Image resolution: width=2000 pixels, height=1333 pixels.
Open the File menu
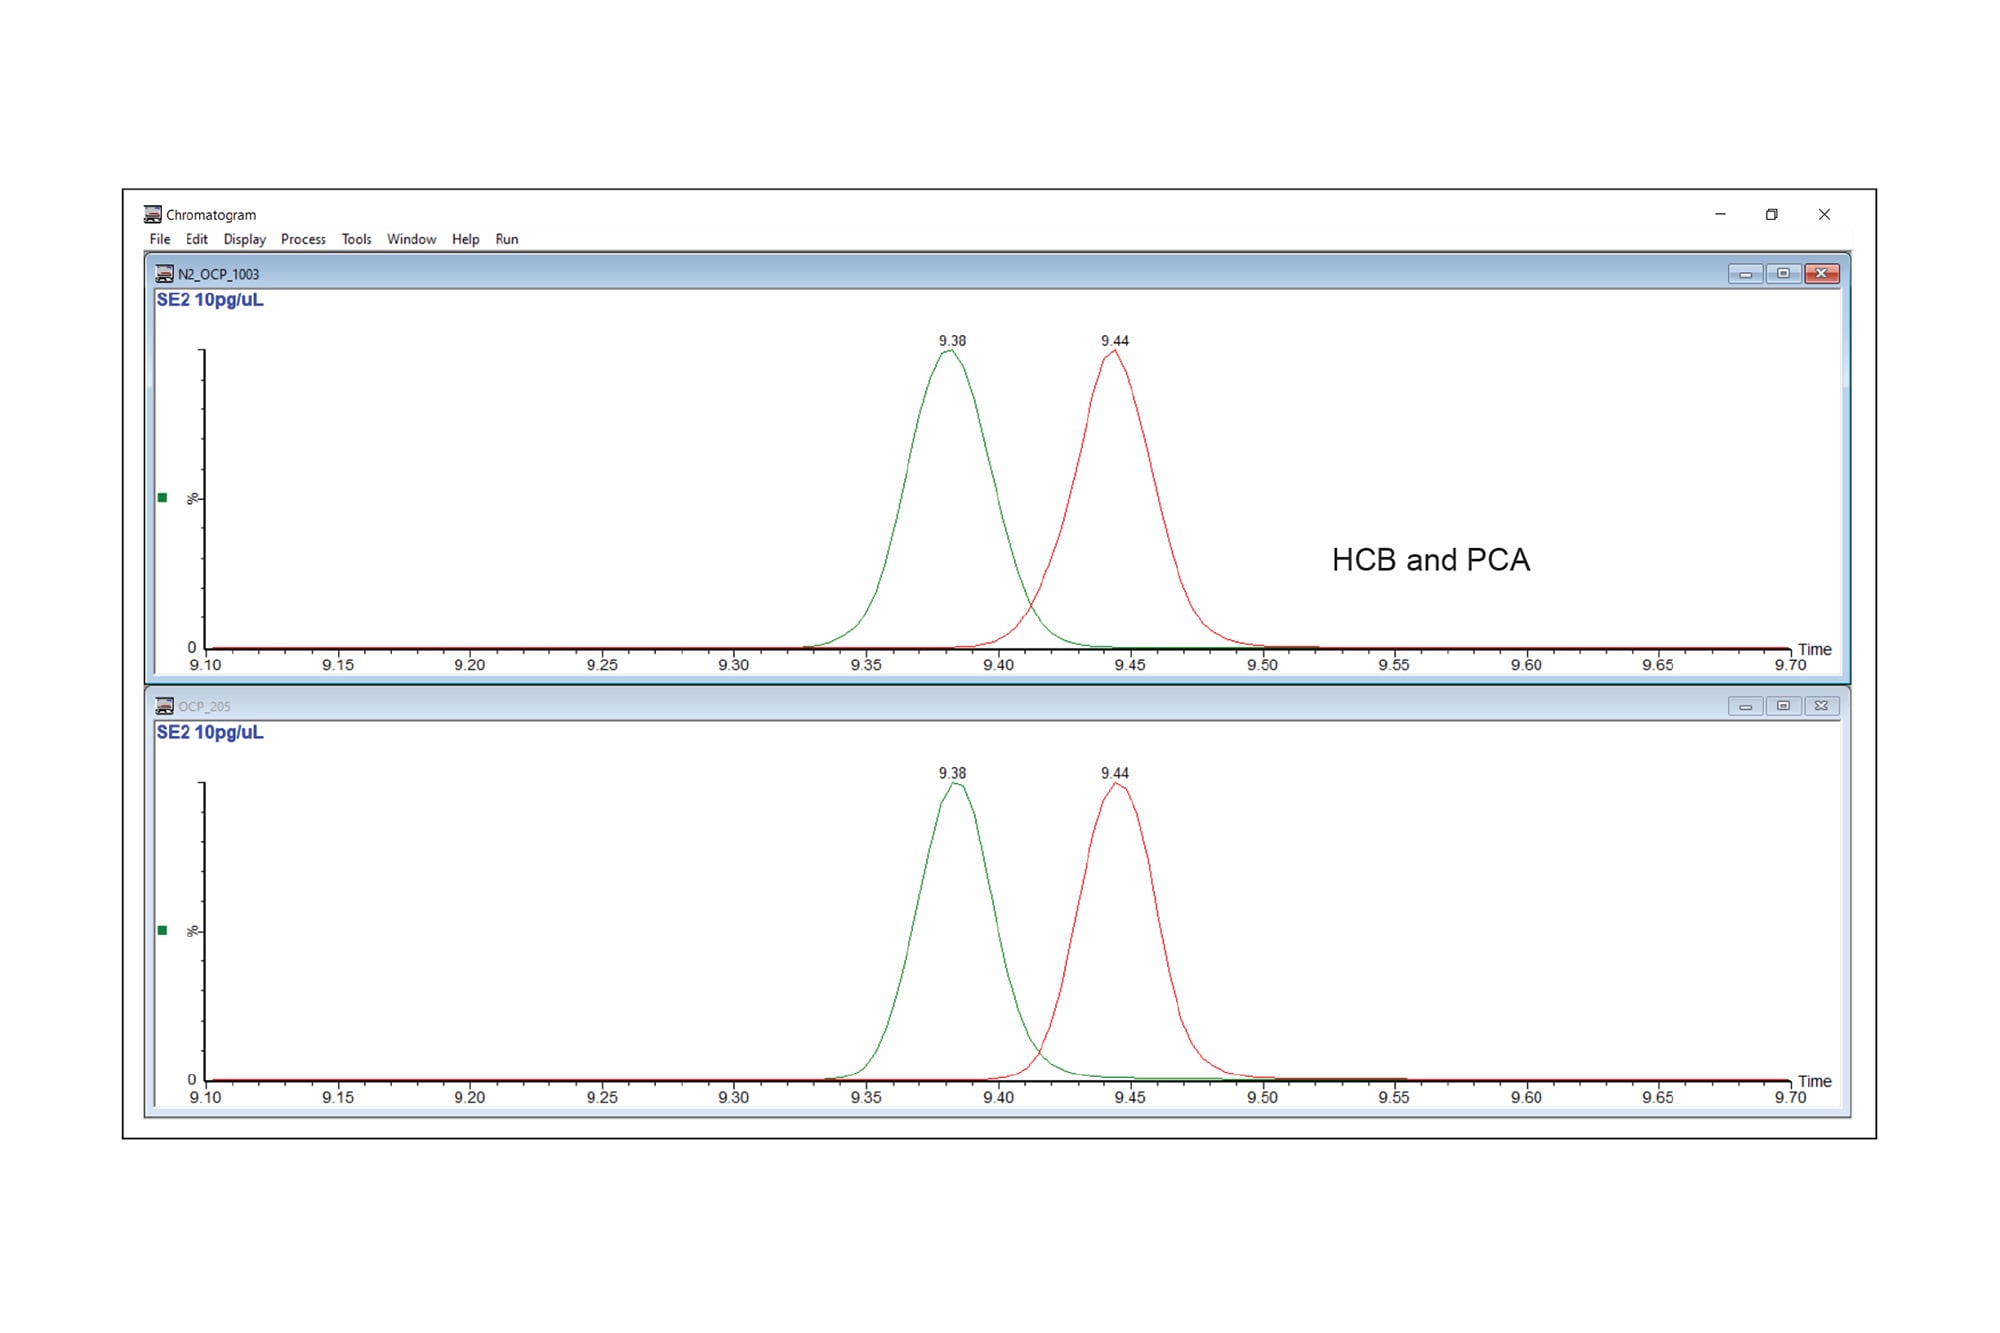[x=159, y=239]
